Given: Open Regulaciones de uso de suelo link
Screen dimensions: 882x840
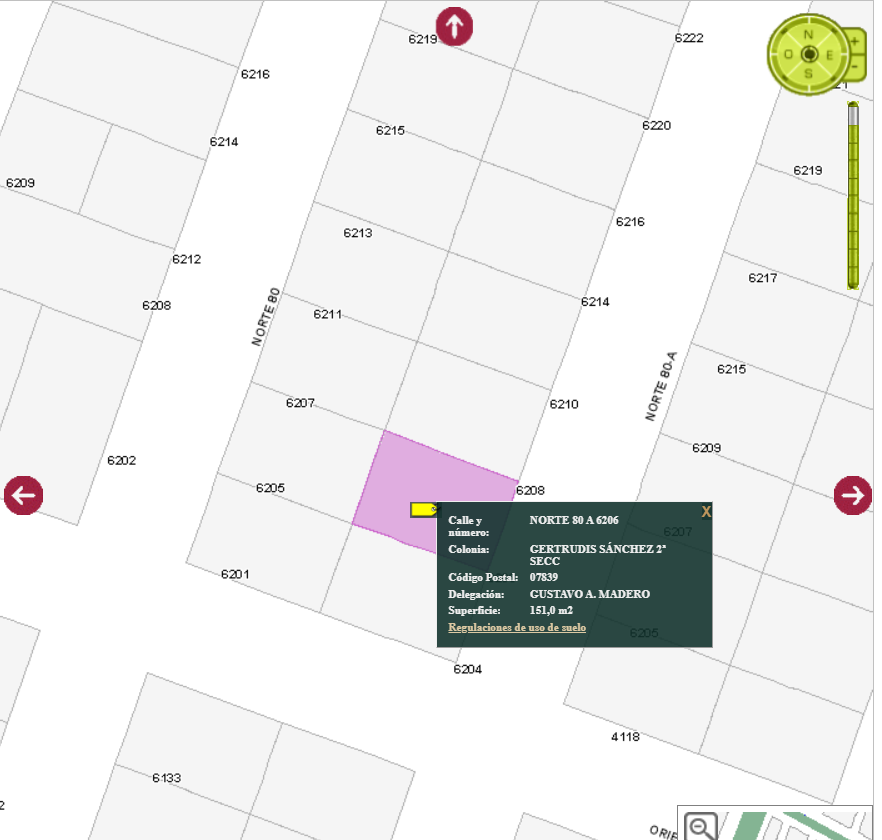Looking at the screenshot, I should [x=517, y=628].
